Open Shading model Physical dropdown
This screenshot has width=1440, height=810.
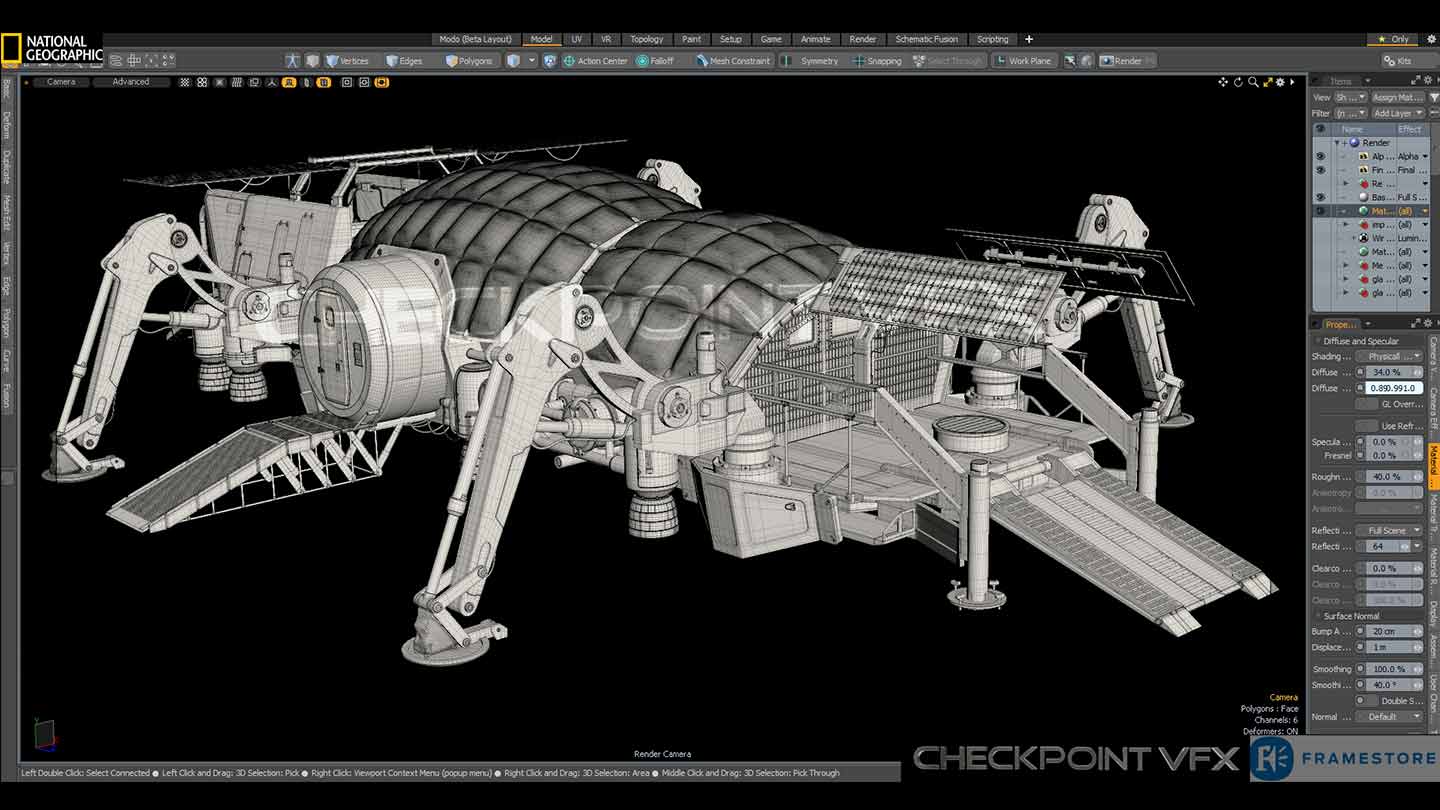1389,356
